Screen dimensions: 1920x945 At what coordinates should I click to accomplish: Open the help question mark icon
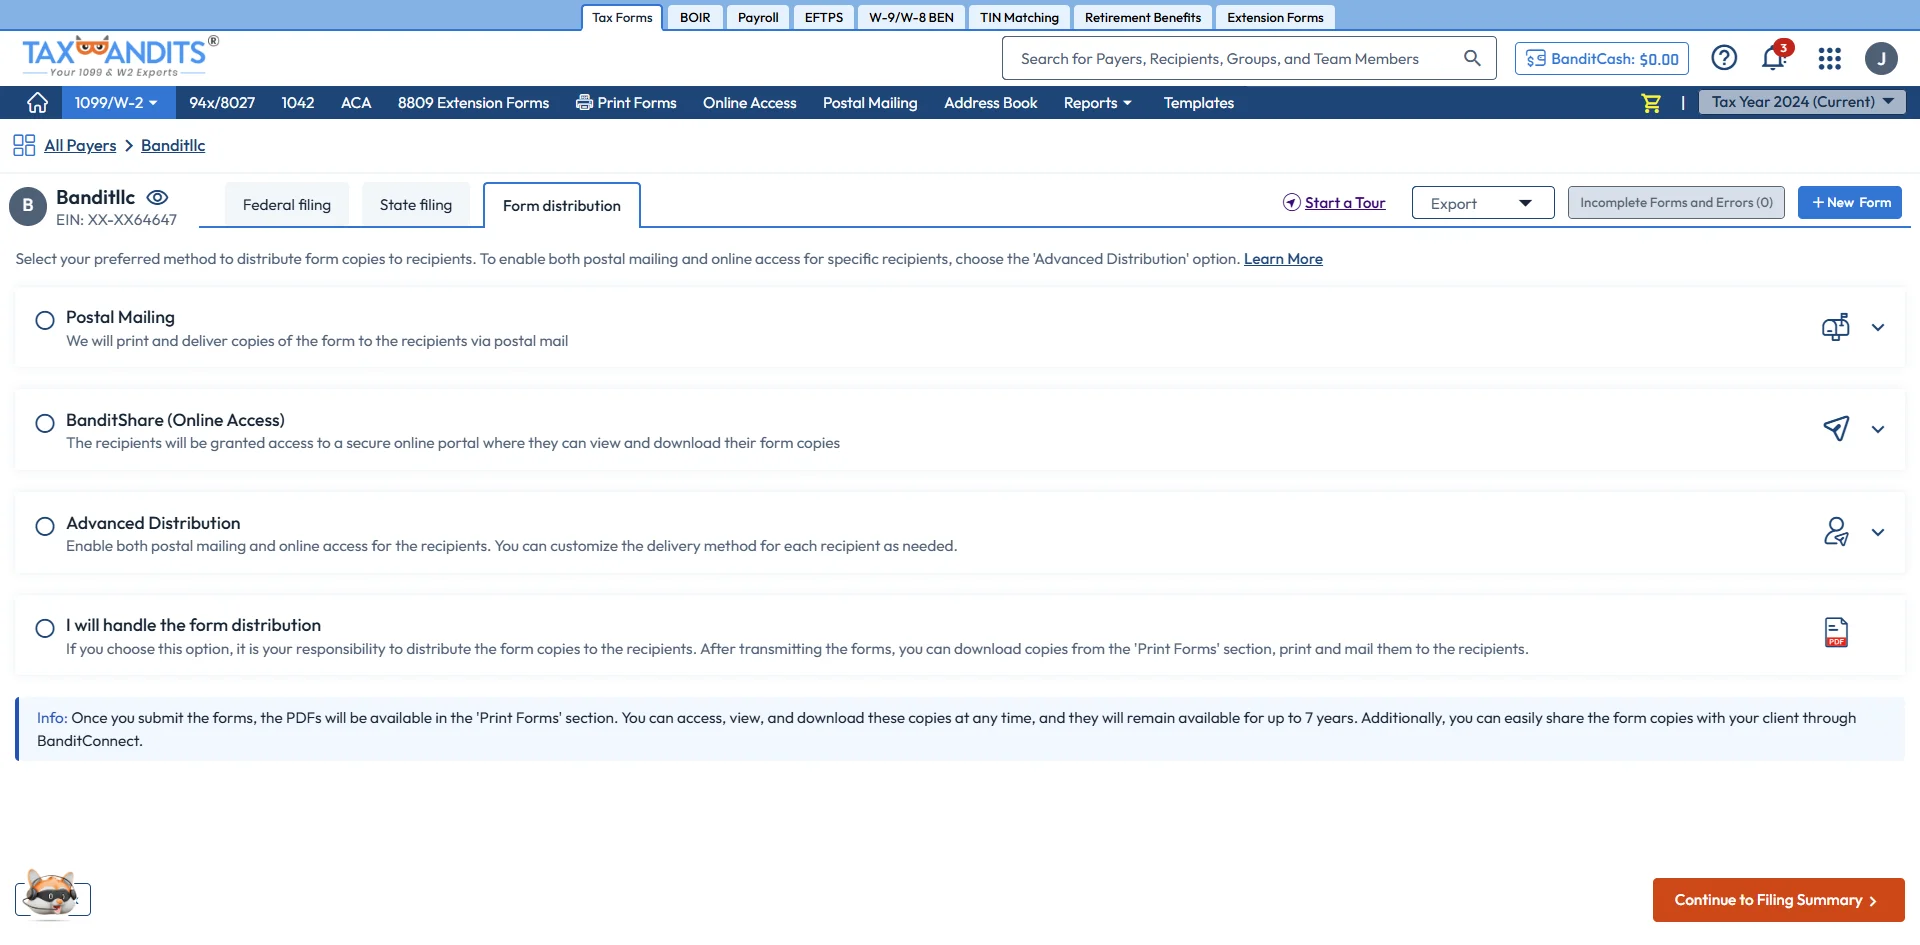pyautogui.click(x=1724, y=58)
